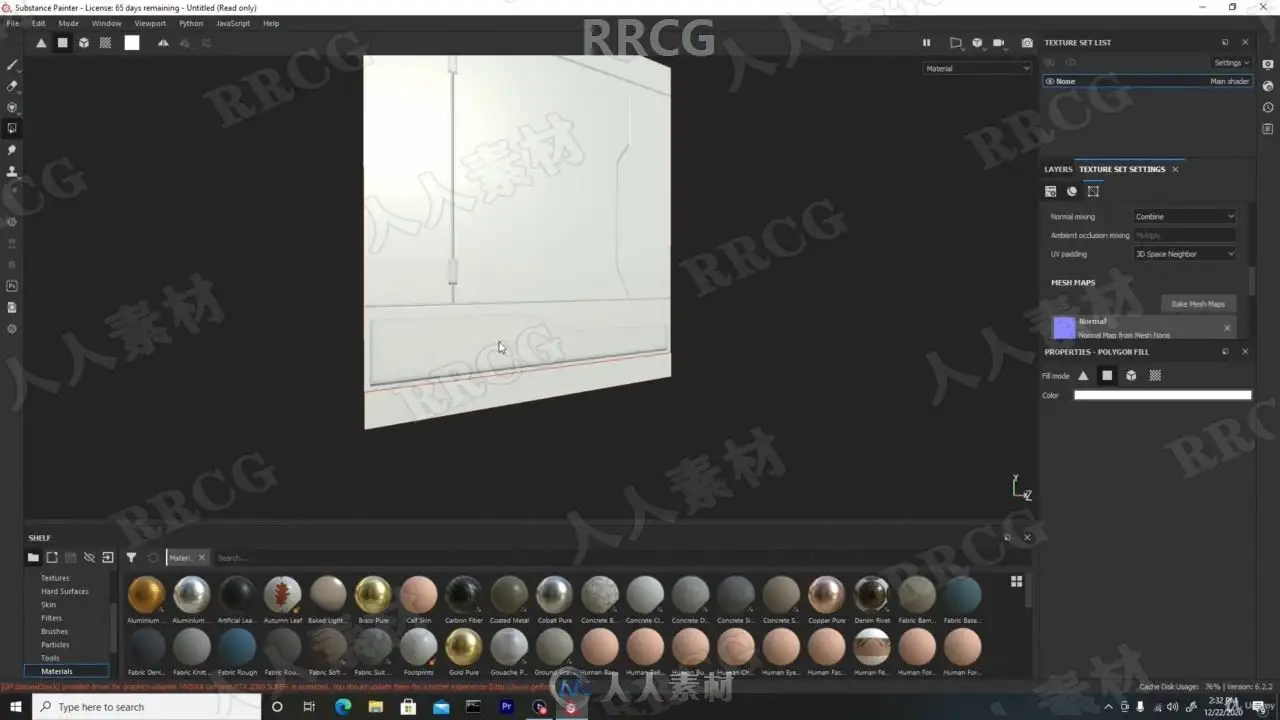Toggle the shelf grid view size icon
Image resolution: width=1280 pixels, height=720 pixels.
click(1017, 581)
